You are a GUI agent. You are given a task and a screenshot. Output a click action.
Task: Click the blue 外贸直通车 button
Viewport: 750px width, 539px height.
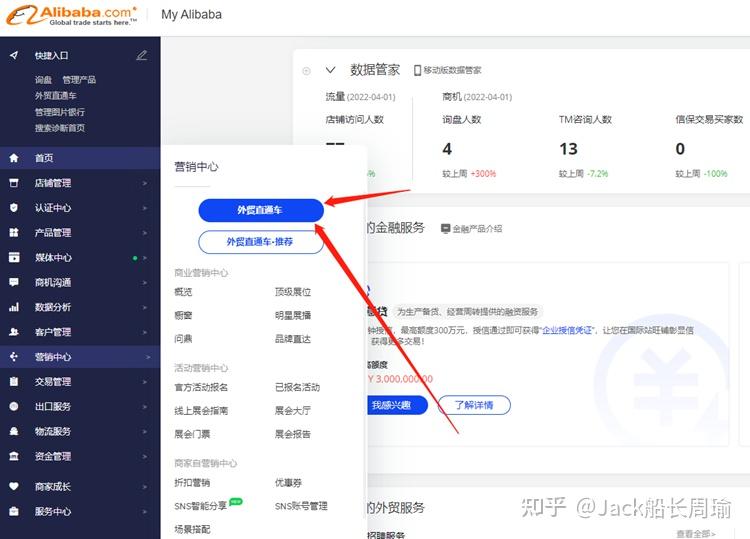[x=261, y=210]
